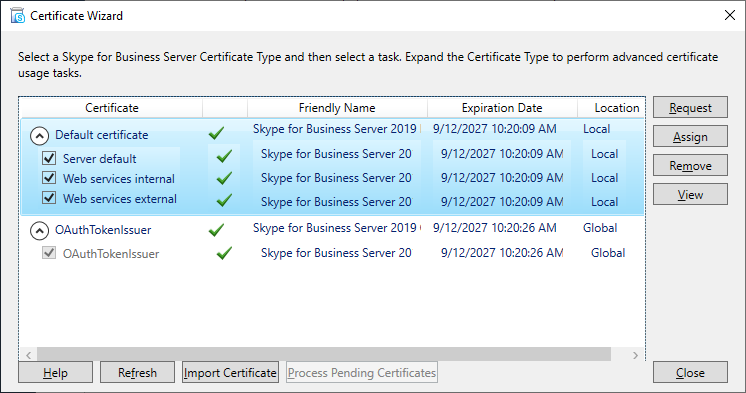Image resolution: width=746 pixels, height=393 pixels.
Task: Click the Assign button
Action: click(x=690, y=137)
